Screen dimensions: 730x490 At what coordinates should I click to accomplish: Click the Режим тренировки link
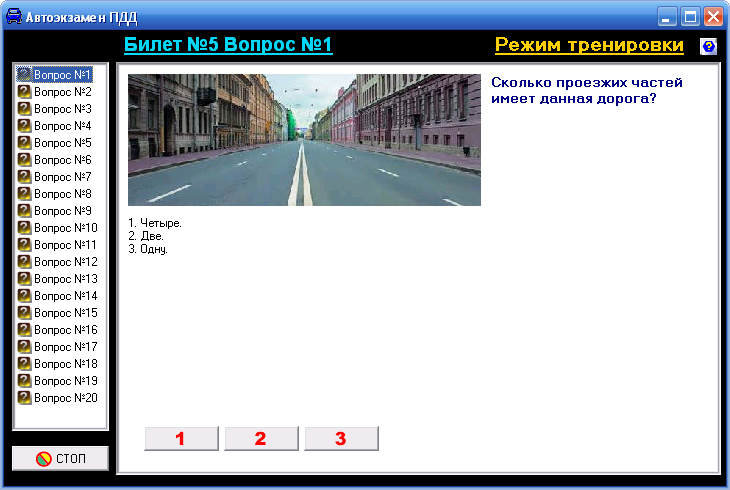tap(589, 45)
